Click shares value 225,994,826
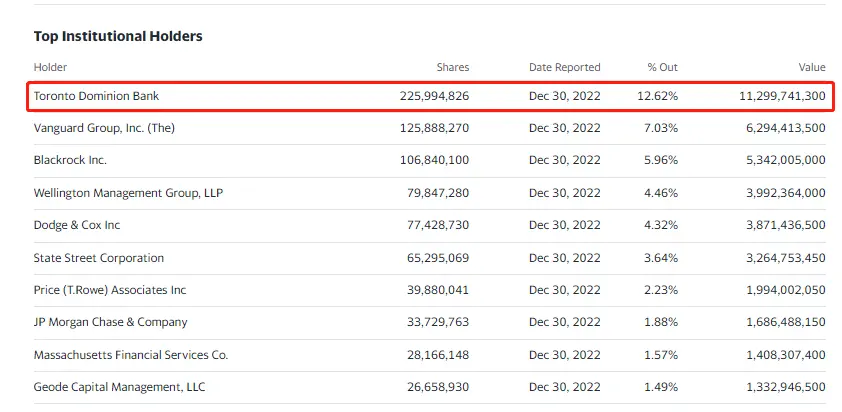This screenshot has width=842, height=412. pyautogui.click(x=434, y=96)
